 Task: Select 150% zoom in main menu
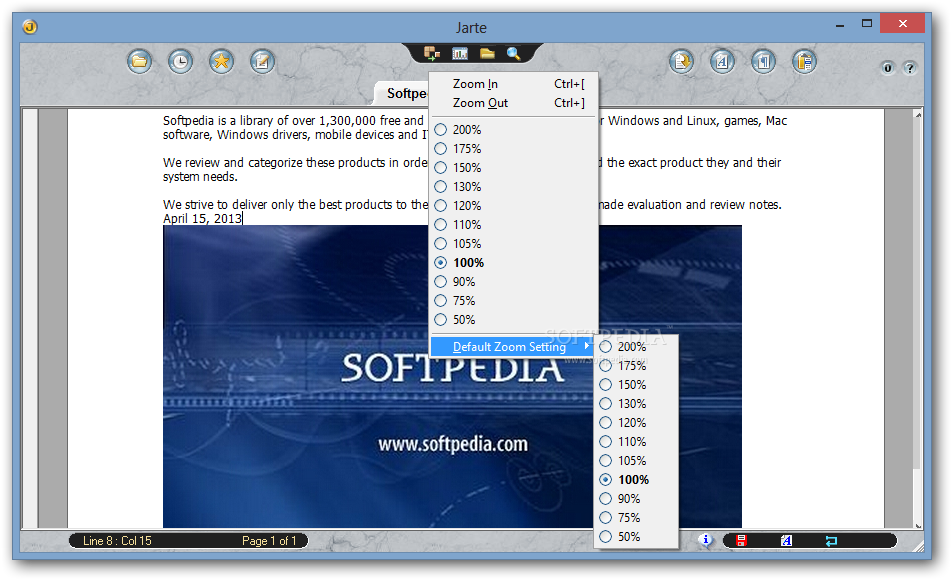(x=513, y=168)
